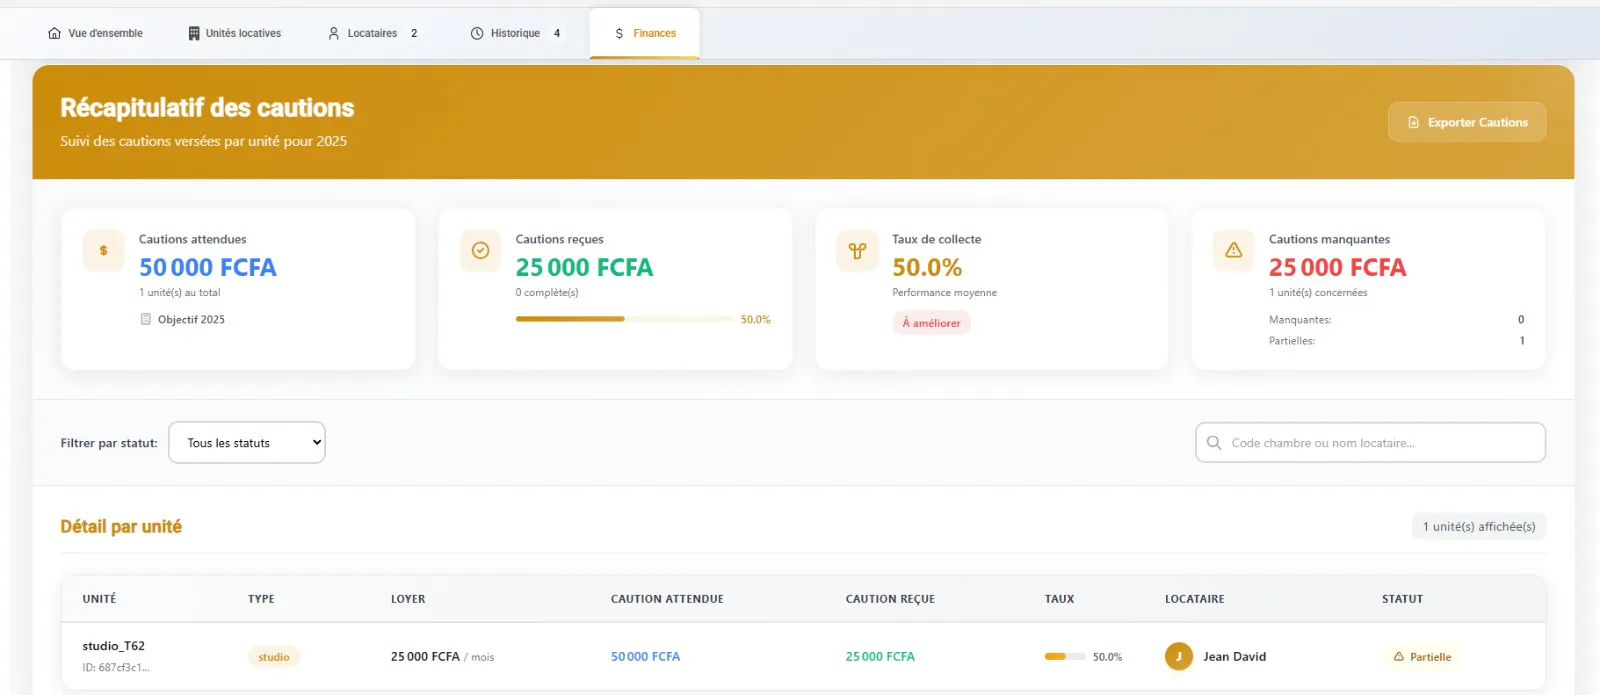Click the Exporter Cautions button

[x=1467, y=122]
